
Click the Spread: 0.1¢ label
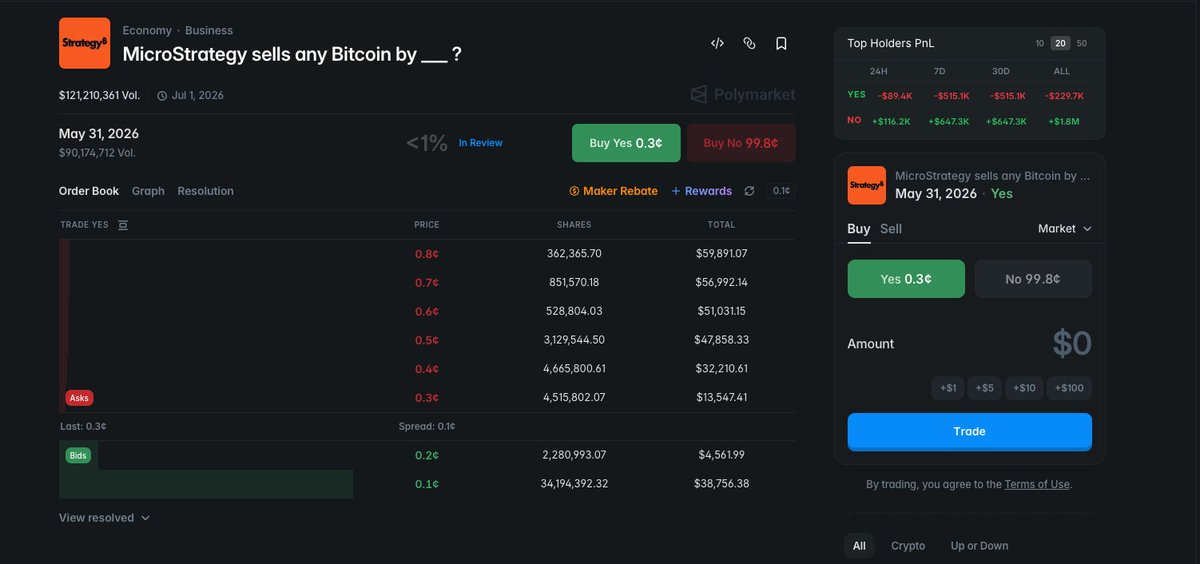427,426
